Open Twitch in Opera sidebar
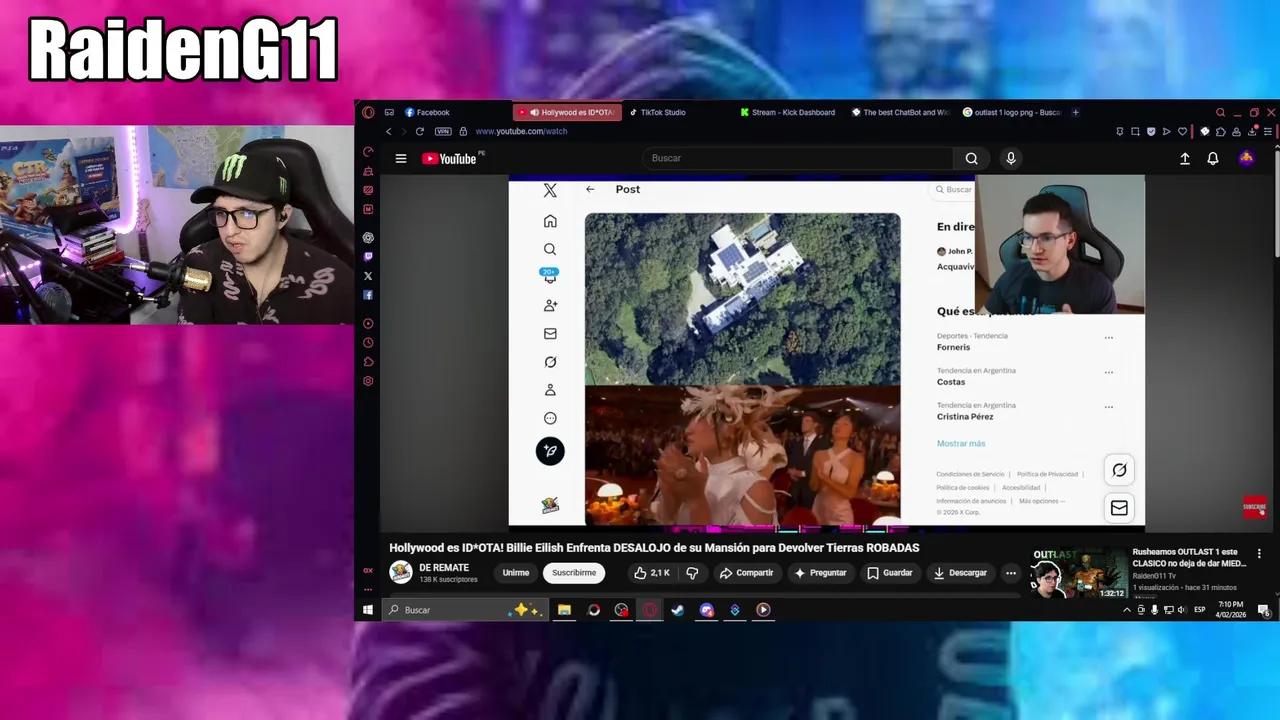This screenshot has width=1280, height=720. (x=368, y=256)
